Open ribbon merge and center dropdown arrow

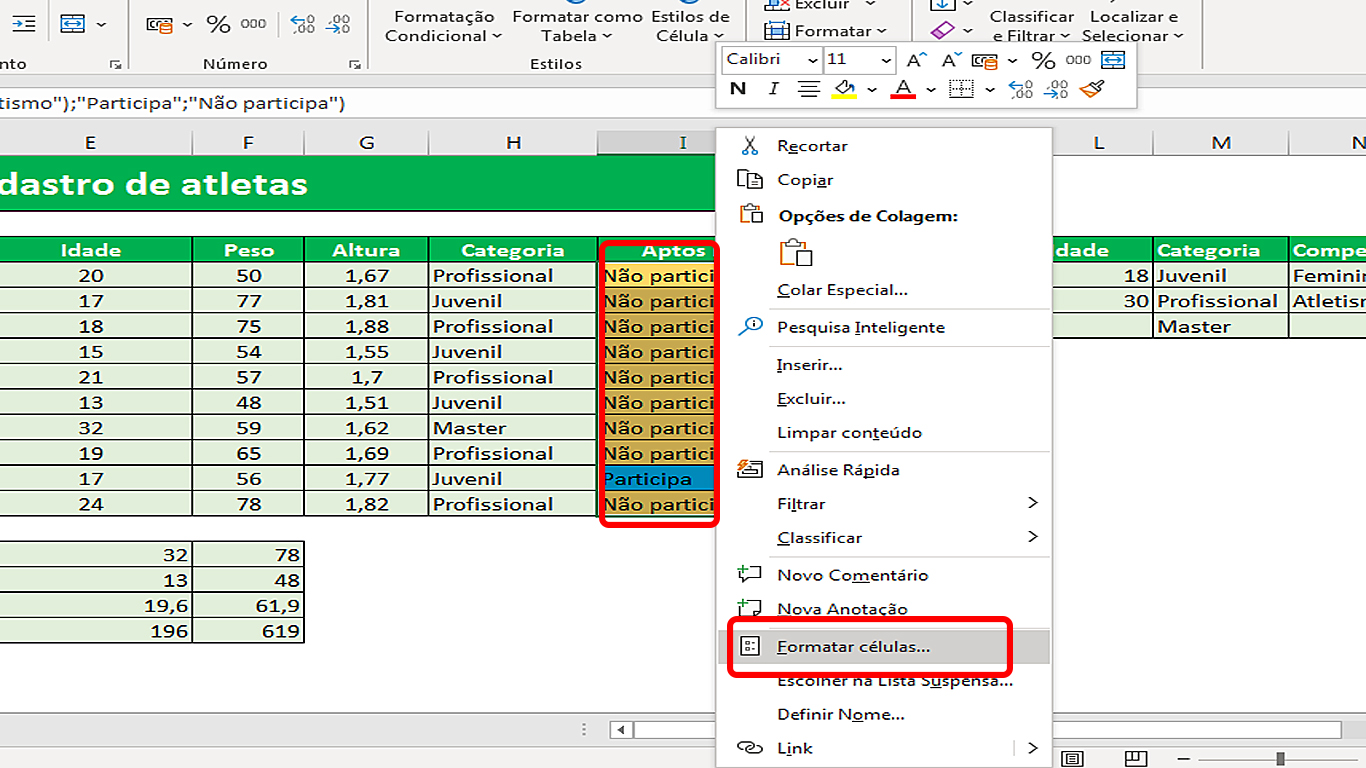101,23
